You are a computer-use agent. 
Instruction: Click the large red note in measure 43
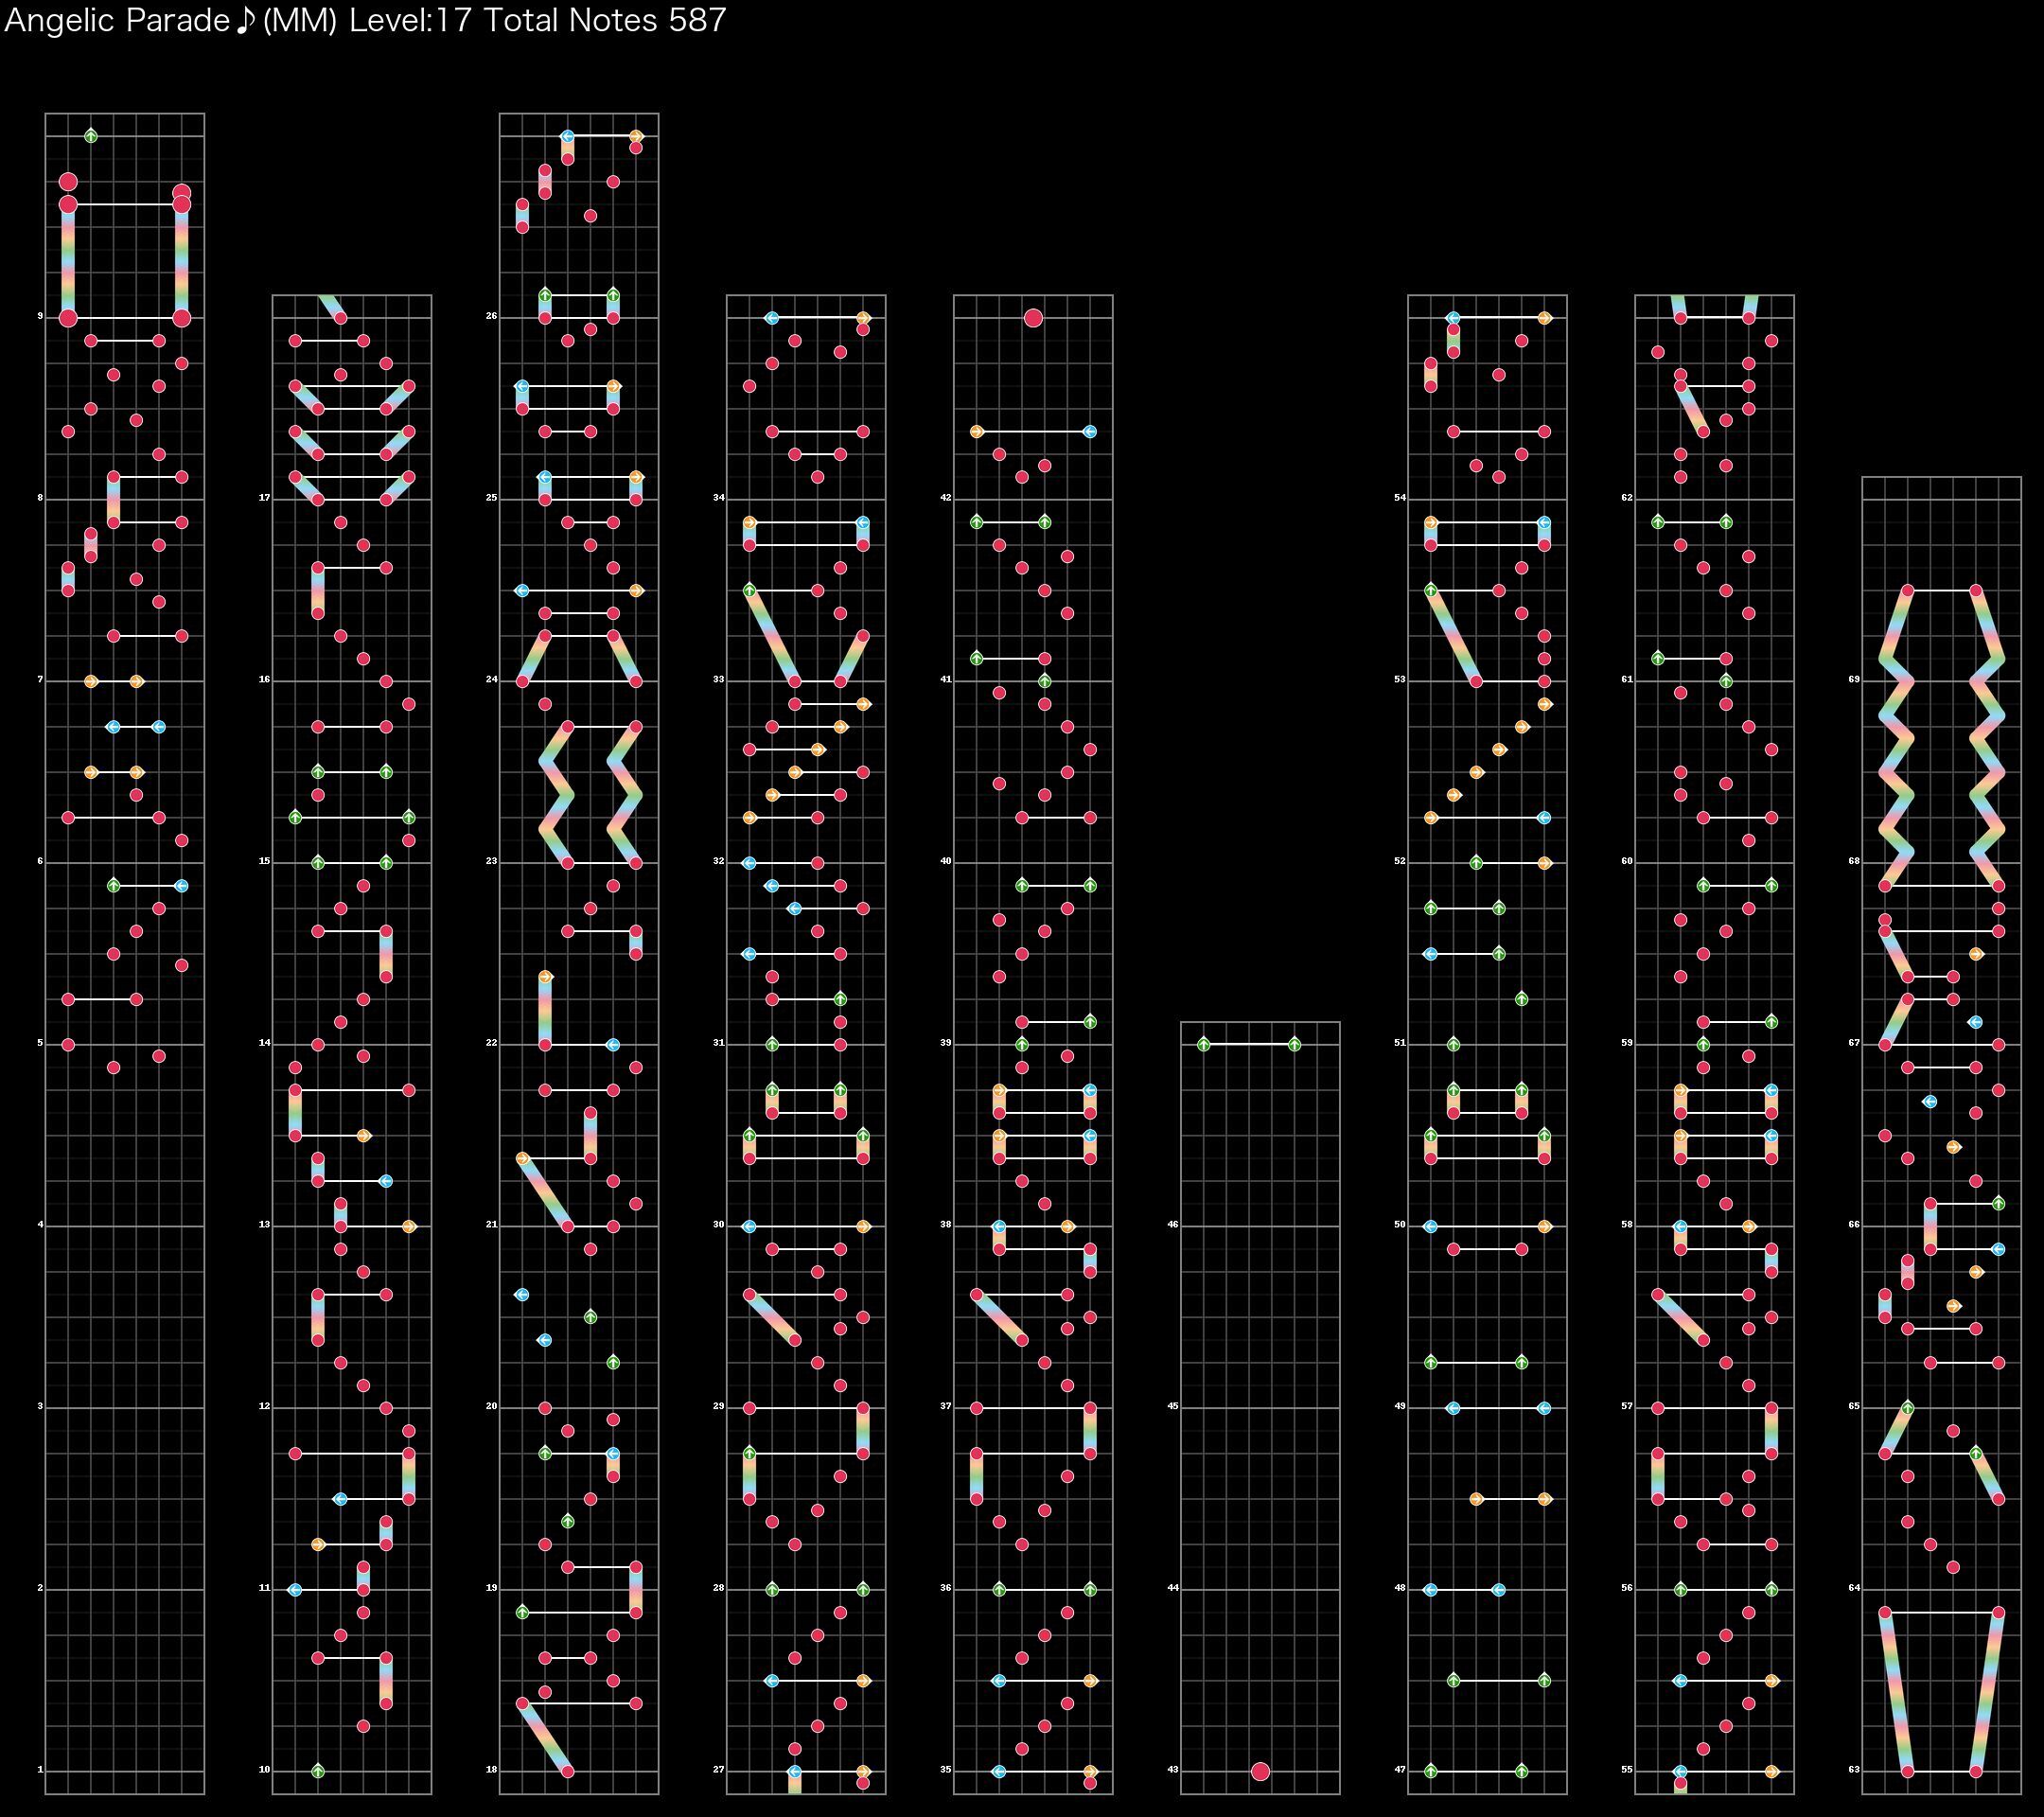tap(1260, 1771)
